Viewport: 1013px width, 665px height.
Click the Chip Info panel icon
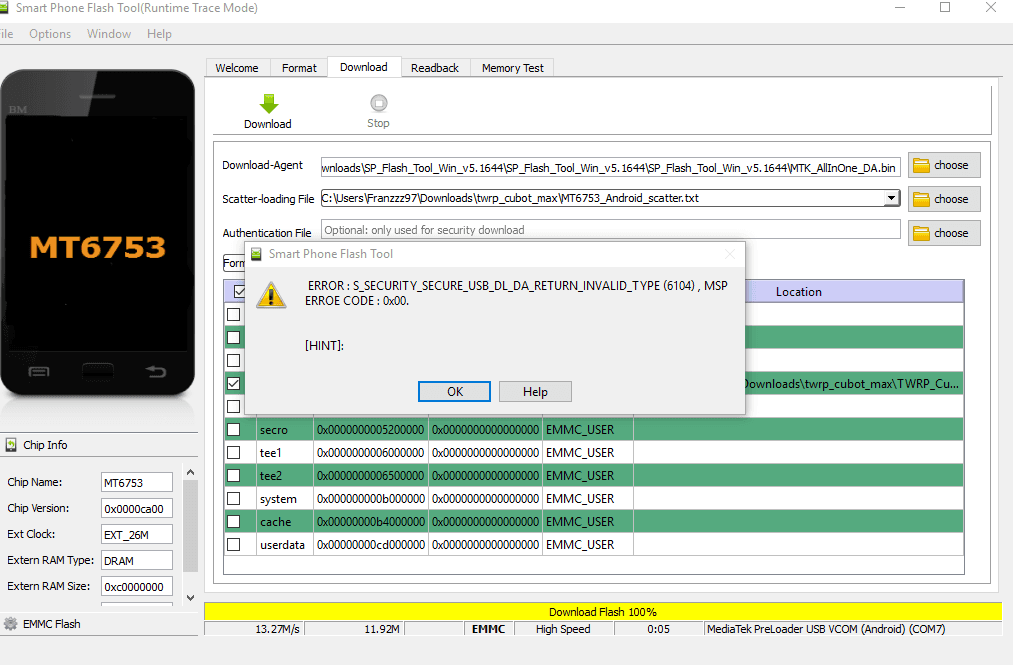pos(11,445)
